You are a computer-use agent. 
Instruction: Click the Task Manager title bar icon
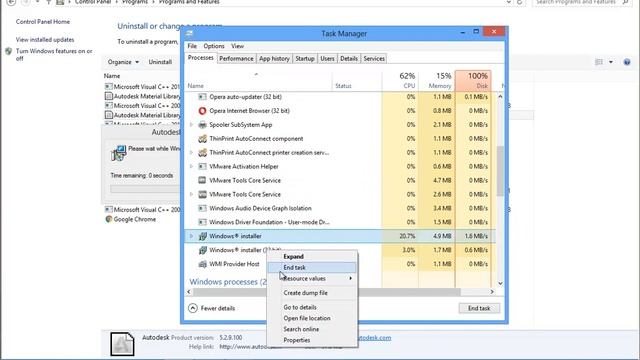coord(189,34)
